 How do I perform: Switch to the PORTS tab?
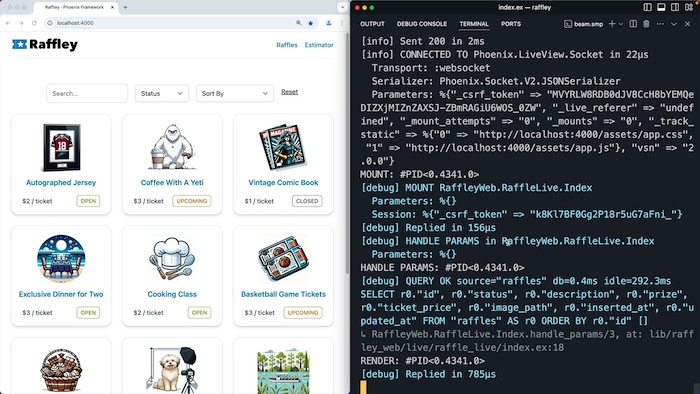click(x=511, y=24)
